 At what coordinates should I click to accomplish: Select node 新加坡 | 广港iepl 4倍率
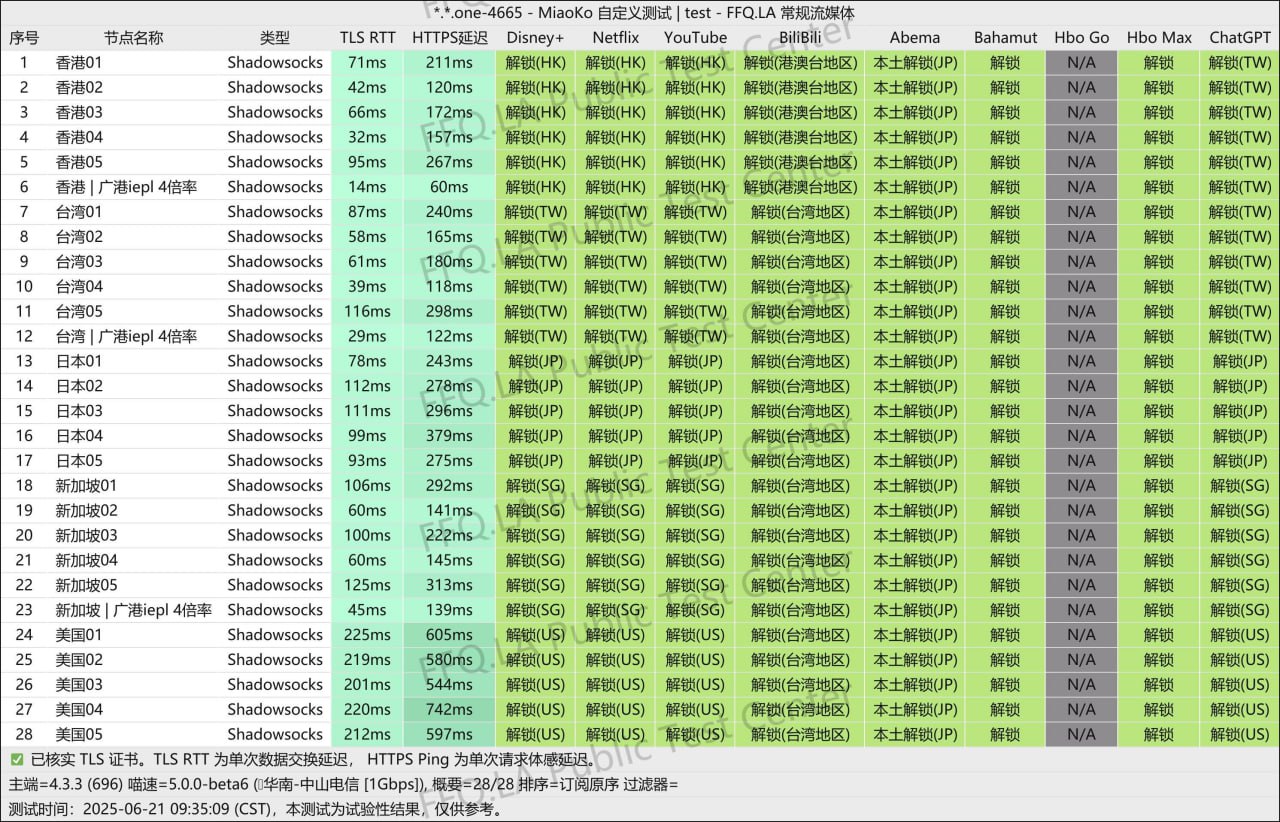pos(133,610)
